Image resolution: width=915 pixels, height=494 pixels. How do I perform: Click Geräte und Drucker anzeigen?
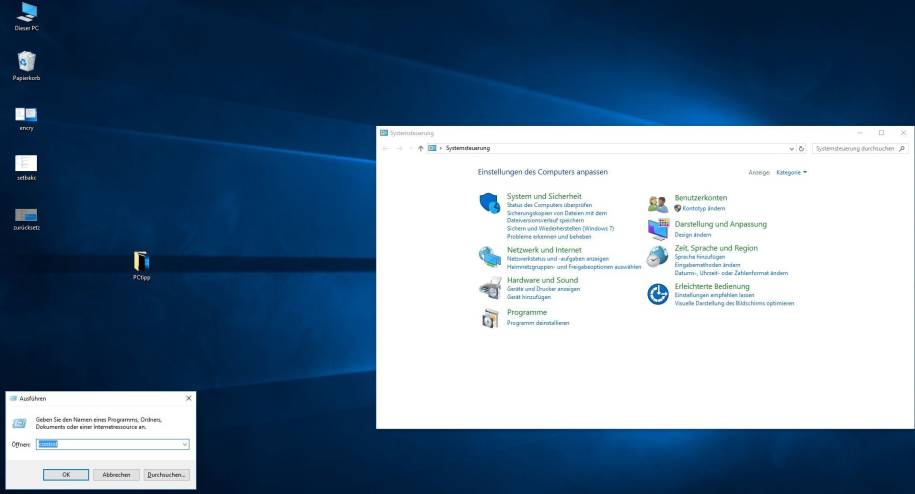tap(543, 289)
